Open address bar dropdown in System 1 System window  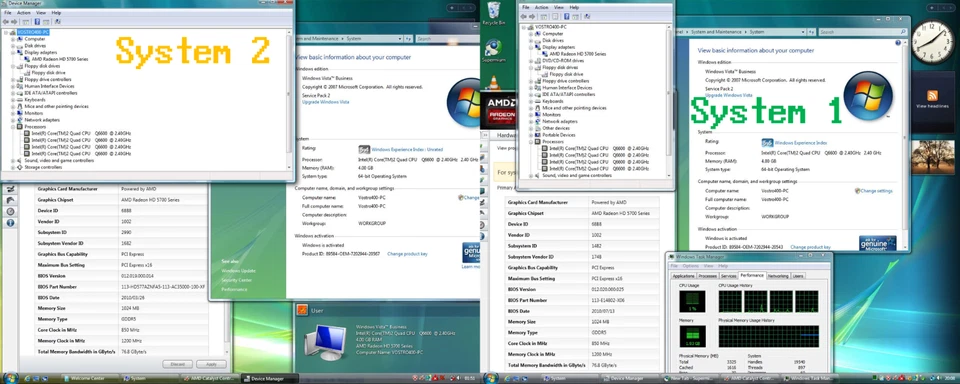804,31
